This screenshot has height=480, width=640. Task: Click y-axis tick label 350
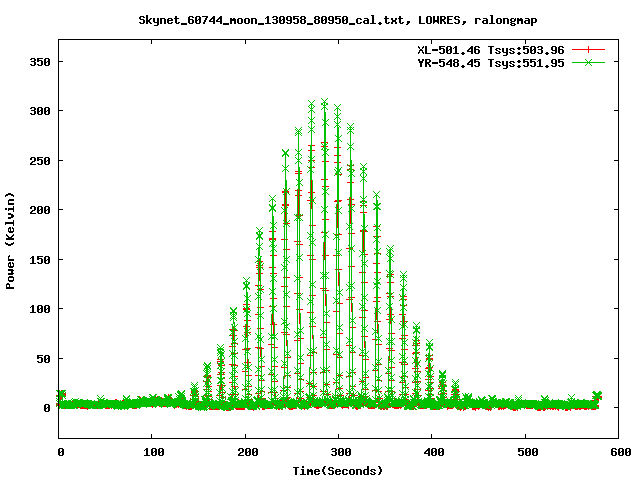pyautogui.click(x=40, y=62)
